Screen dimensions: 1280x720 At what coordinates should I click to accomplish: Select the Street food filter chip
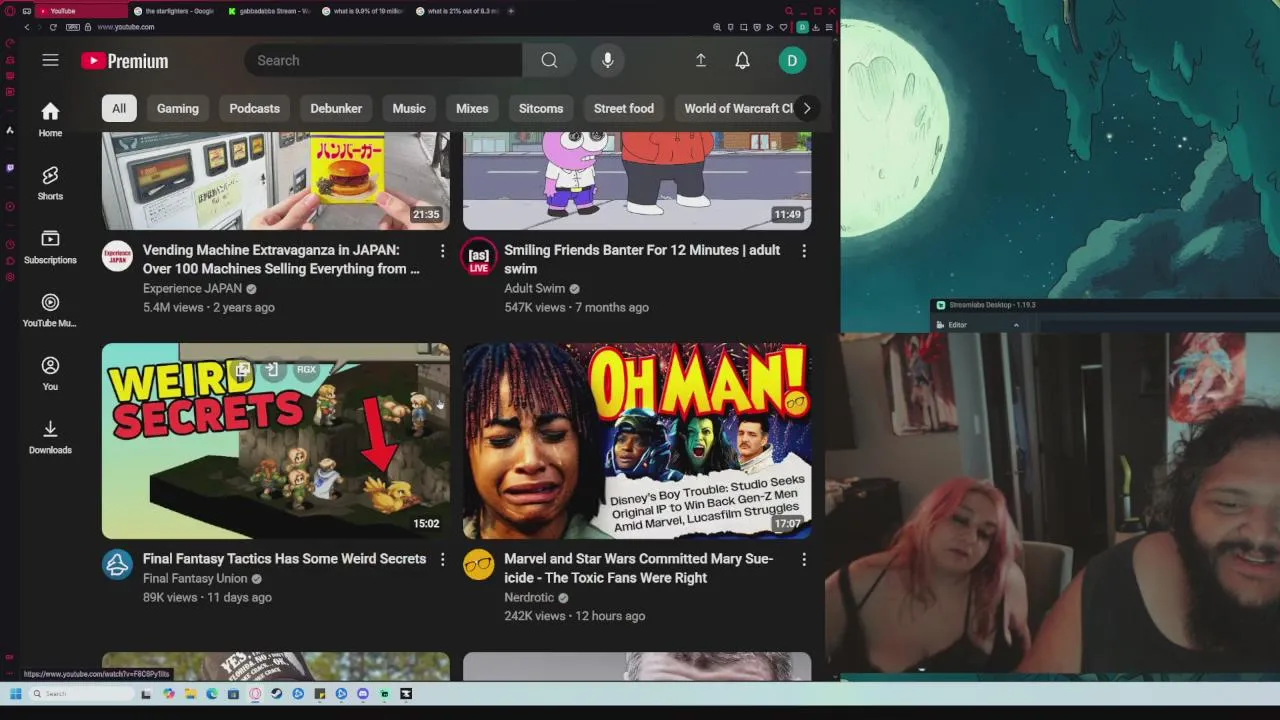(624, 108)
